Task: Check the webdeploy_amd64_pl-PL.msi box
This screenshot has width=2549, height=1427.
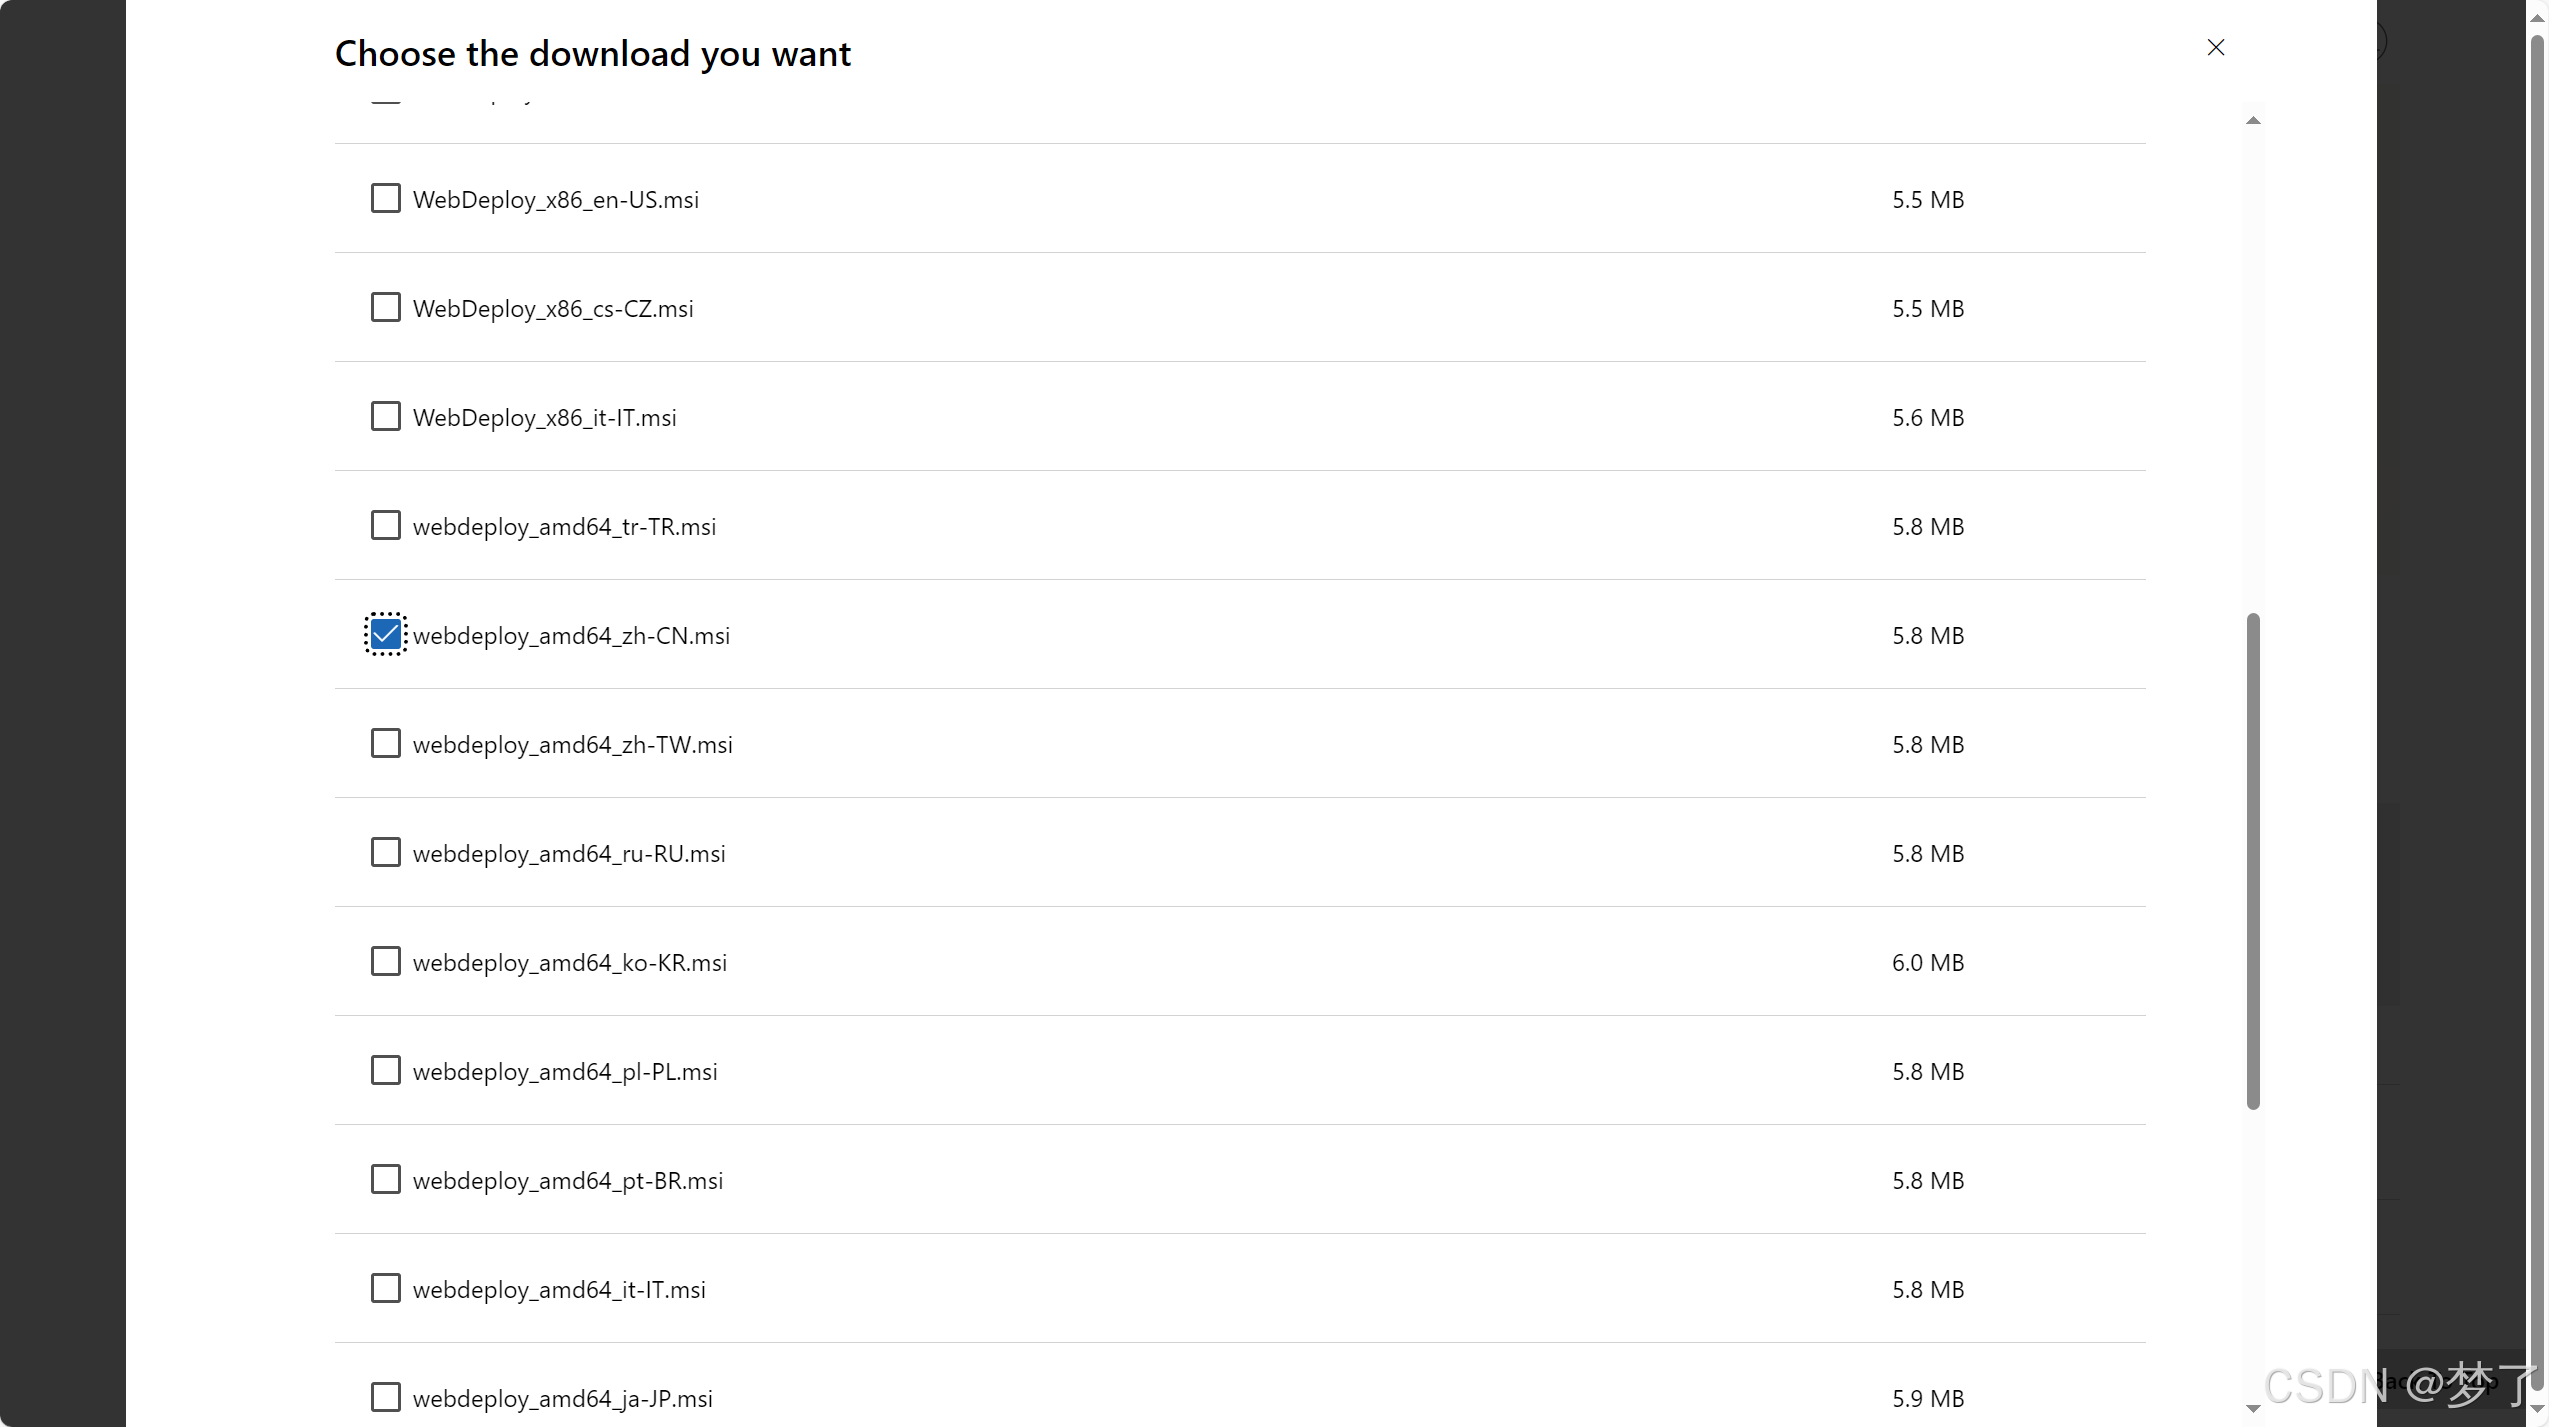Action: (385, 1070)
